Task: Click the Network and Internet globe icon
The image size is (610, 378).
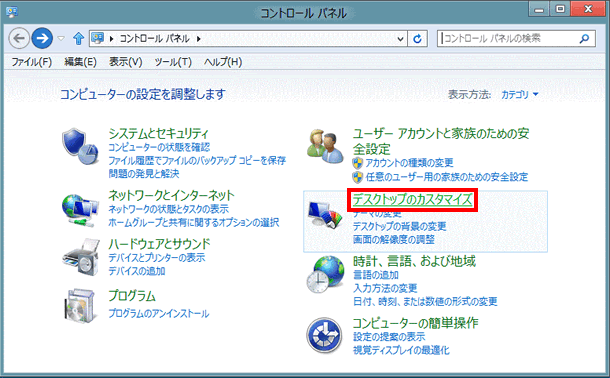Action: 80,210
